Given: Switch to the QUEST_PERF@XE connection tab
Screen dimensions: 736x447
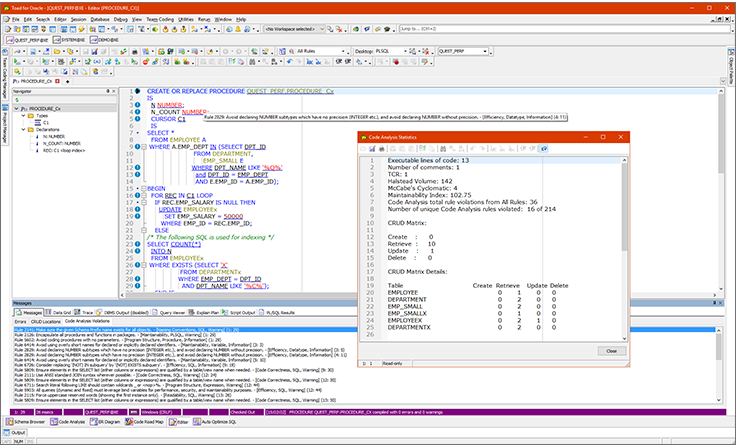Looking at the screenshot, I should click(27, 40).
